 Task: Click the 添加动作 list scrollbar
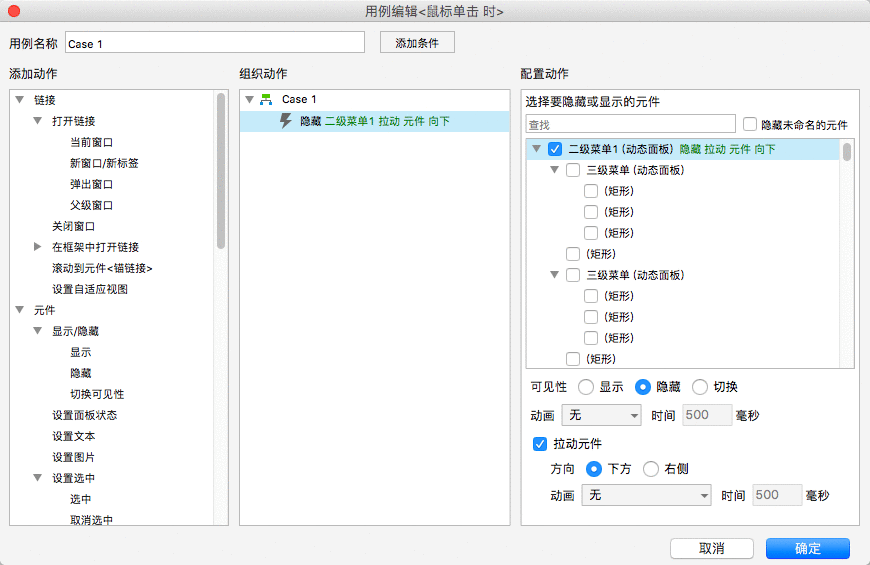[221, 171]
